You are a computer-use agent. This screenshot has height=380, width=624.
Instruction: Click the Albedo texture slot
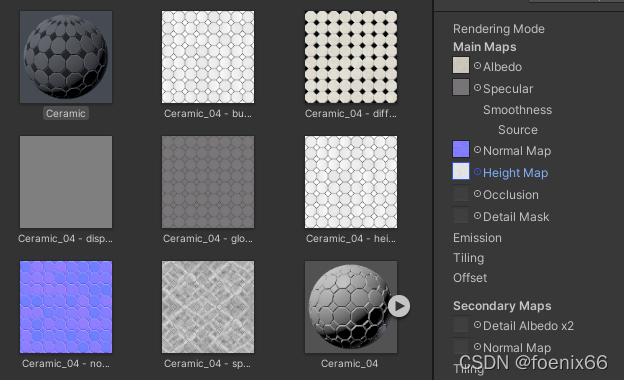click(x=461, y=65)
